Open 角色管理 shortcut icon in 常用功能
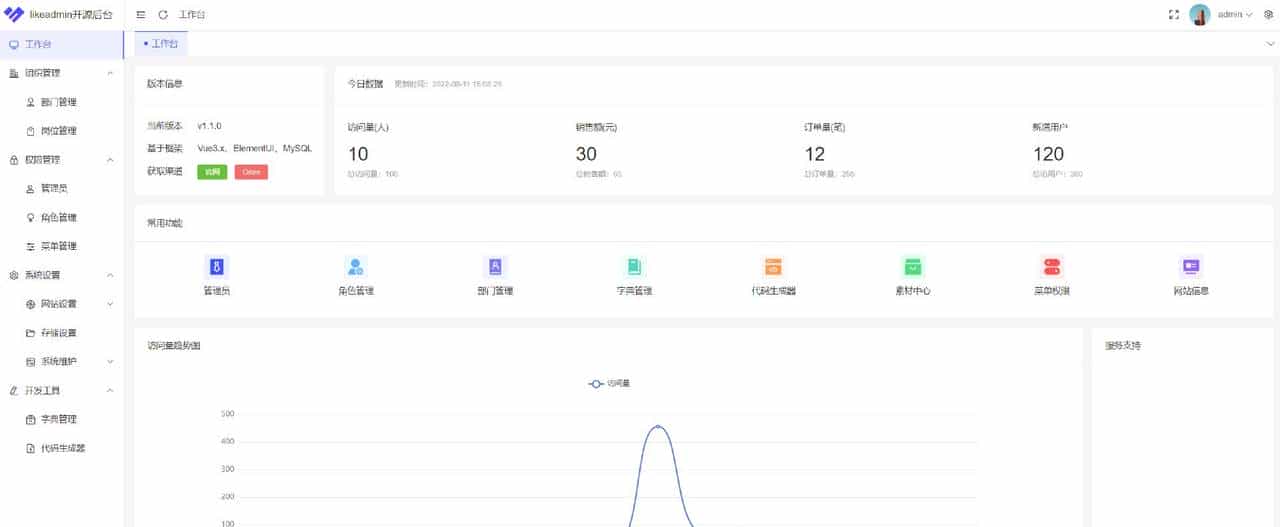1280x527 pixels. pyautogui.click(x=355, y=267)
